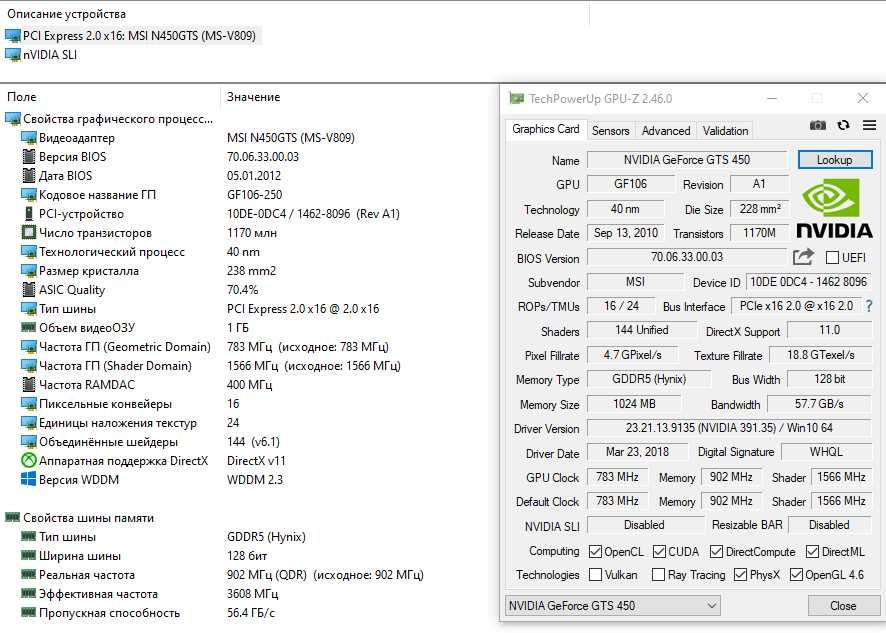Click the Объем видеоОЗУ memory icon
The image size is (886, 633).
tap(28, 327)
